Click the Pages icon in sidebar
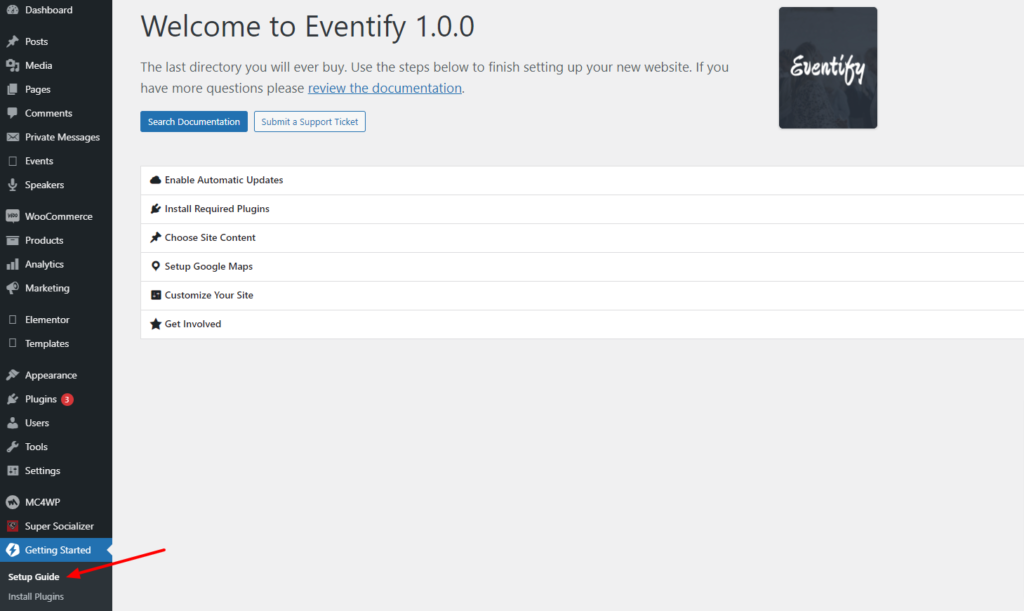This screenshot has height=611, width=1024. pyautogui.click(x=12, y=89)
